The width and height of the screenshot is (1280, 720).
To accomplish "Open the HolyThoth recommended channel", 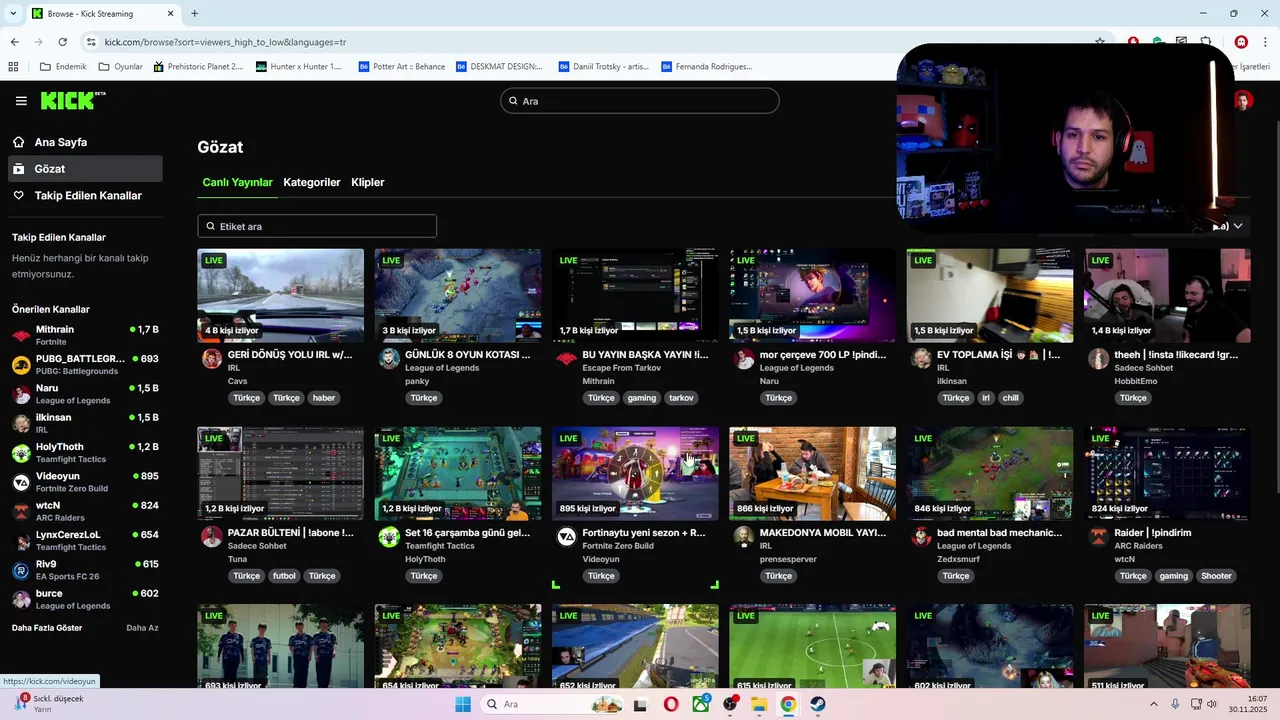I will [x=84, y=452].
